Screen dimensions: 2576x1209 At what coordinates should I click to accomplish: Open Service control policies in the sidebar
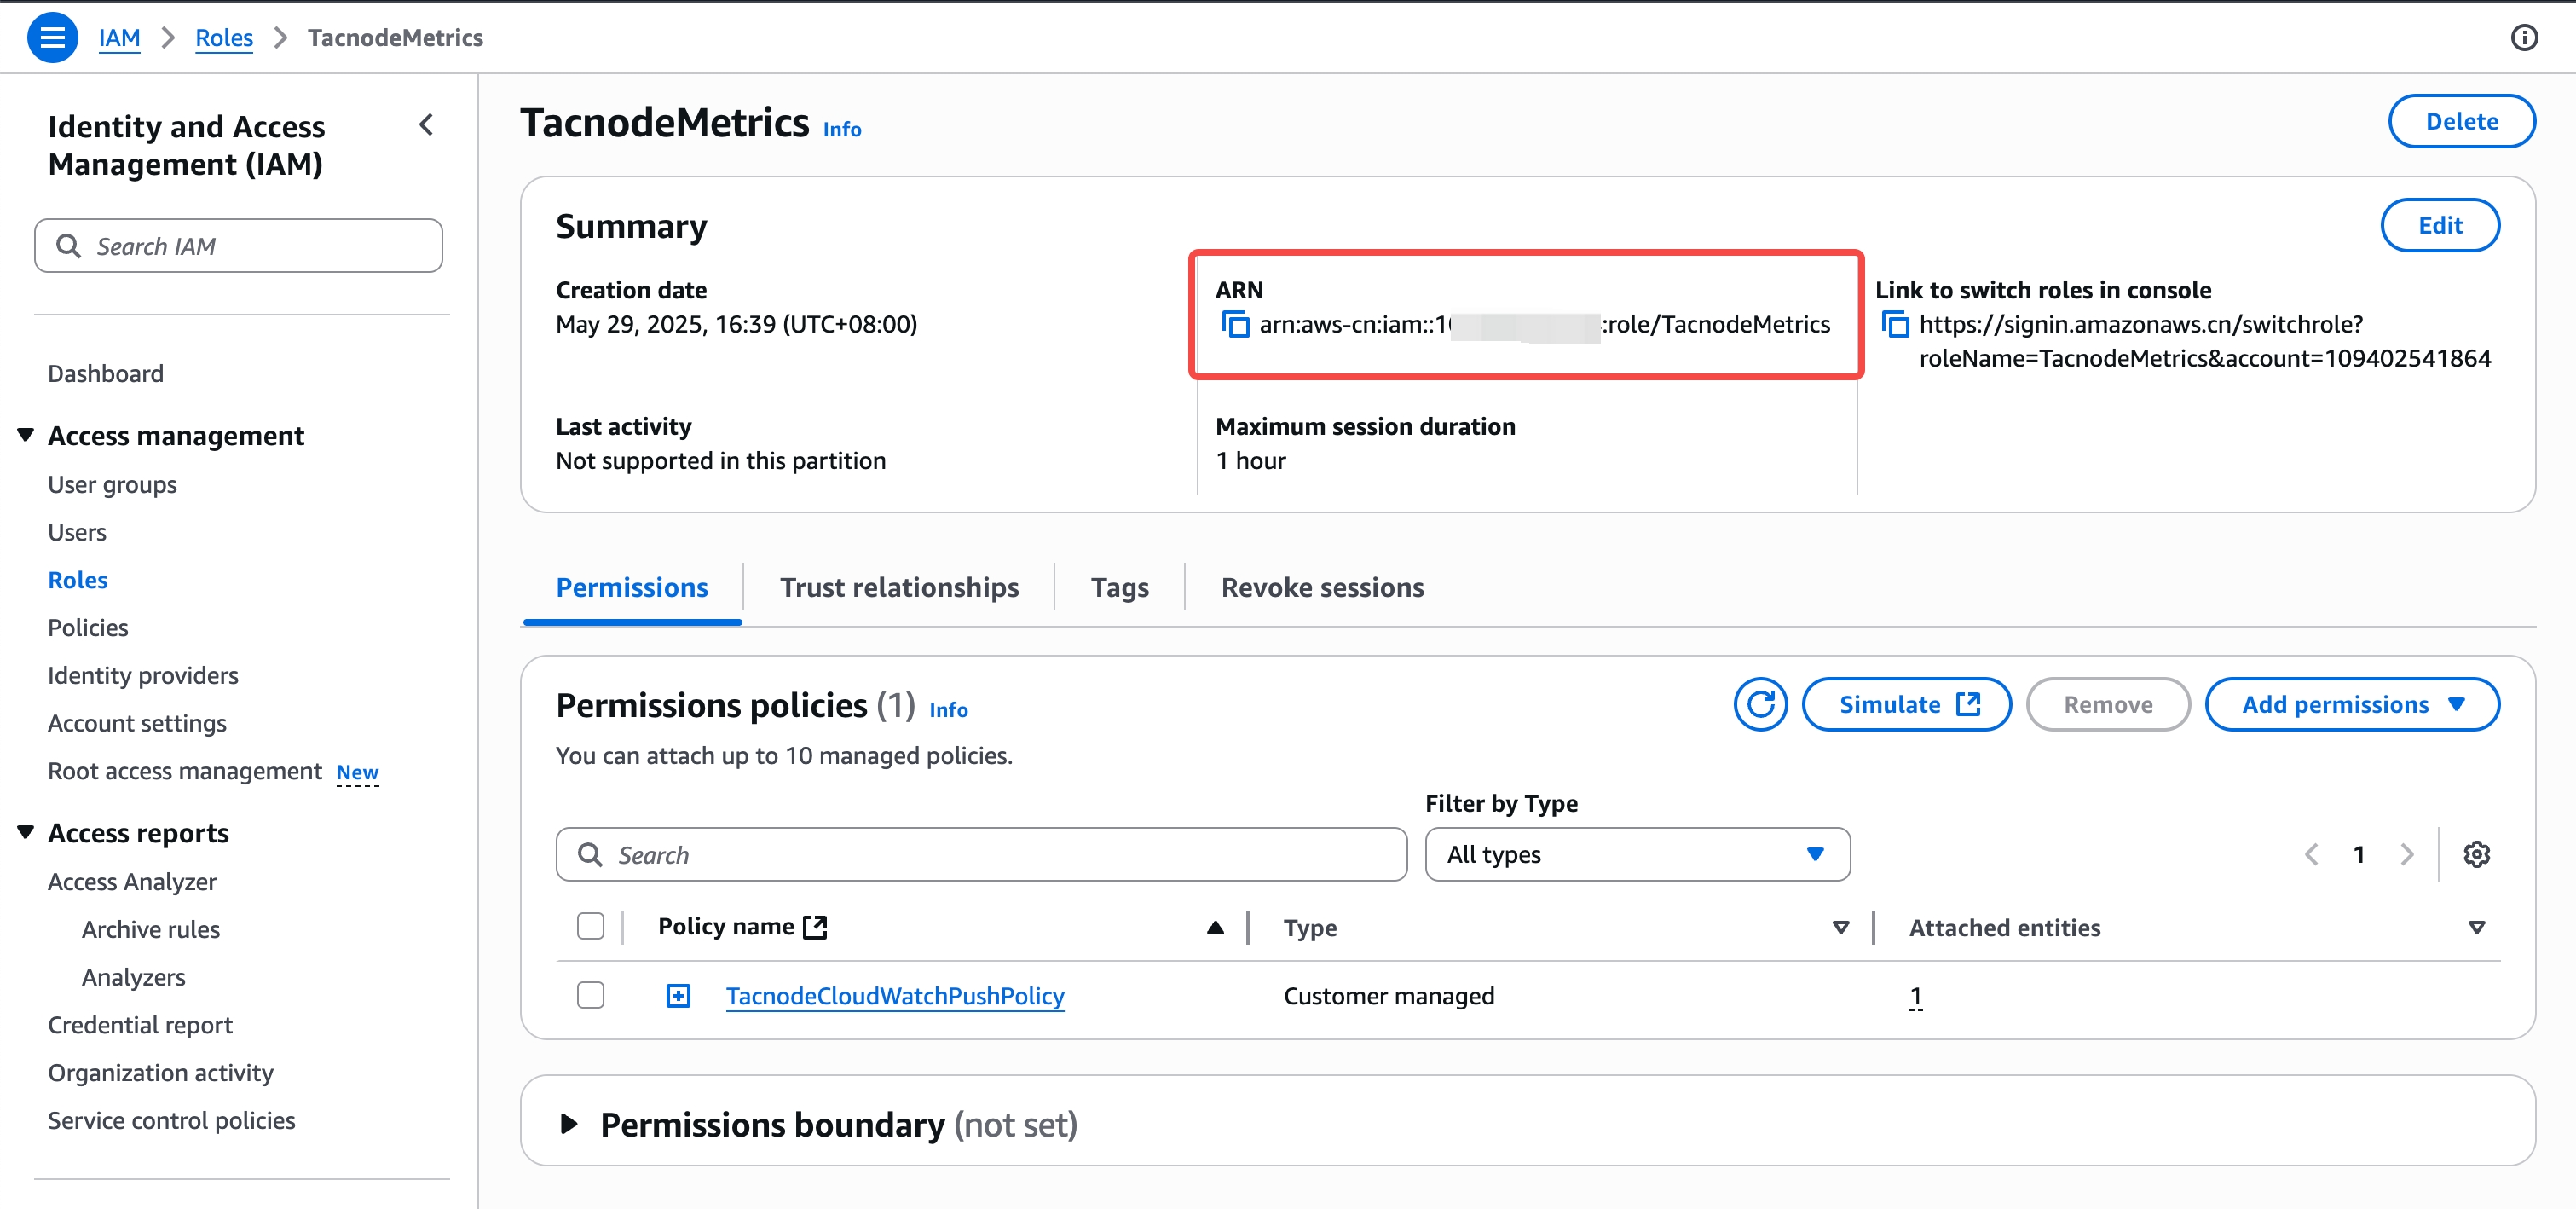click(x=171, y=1120)
